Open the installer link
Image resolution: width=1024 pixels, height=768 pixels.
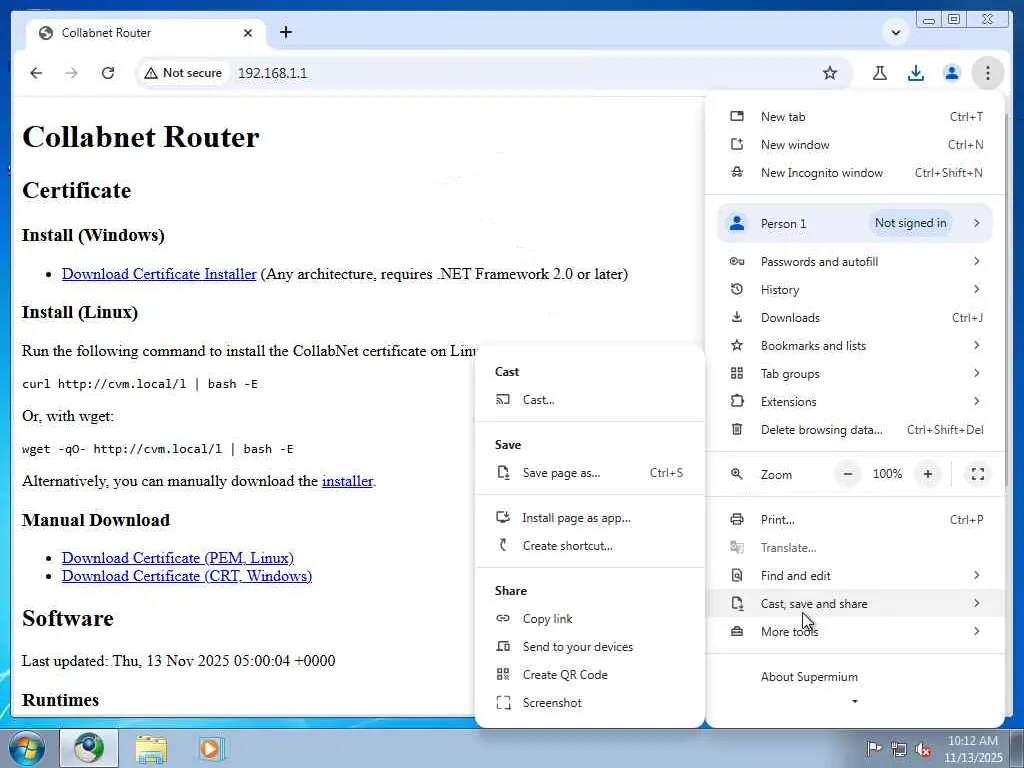[x=347, y=481]
